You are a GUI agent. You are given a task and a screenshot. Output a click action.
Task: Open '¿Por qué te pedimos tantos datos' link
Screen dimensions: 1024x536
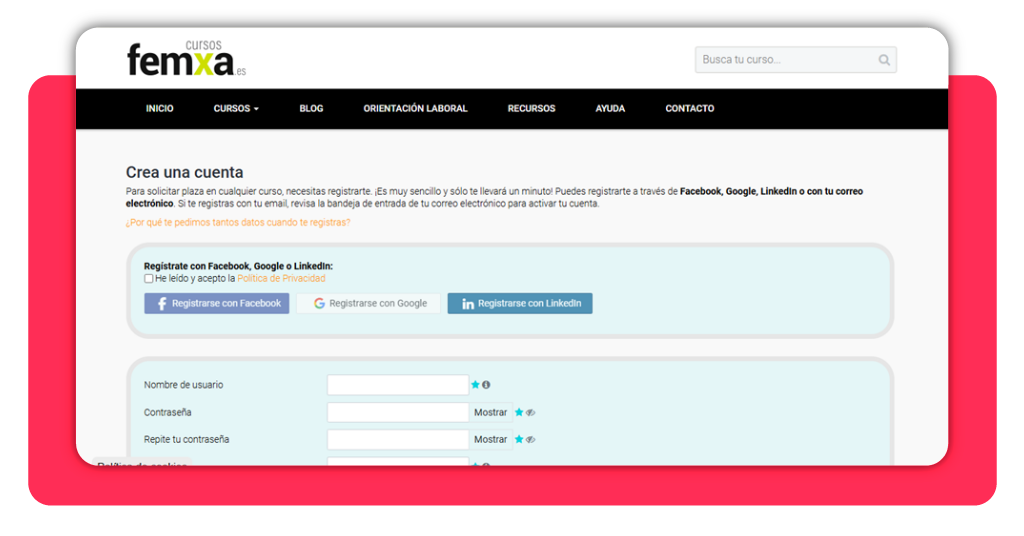[238, 223]
